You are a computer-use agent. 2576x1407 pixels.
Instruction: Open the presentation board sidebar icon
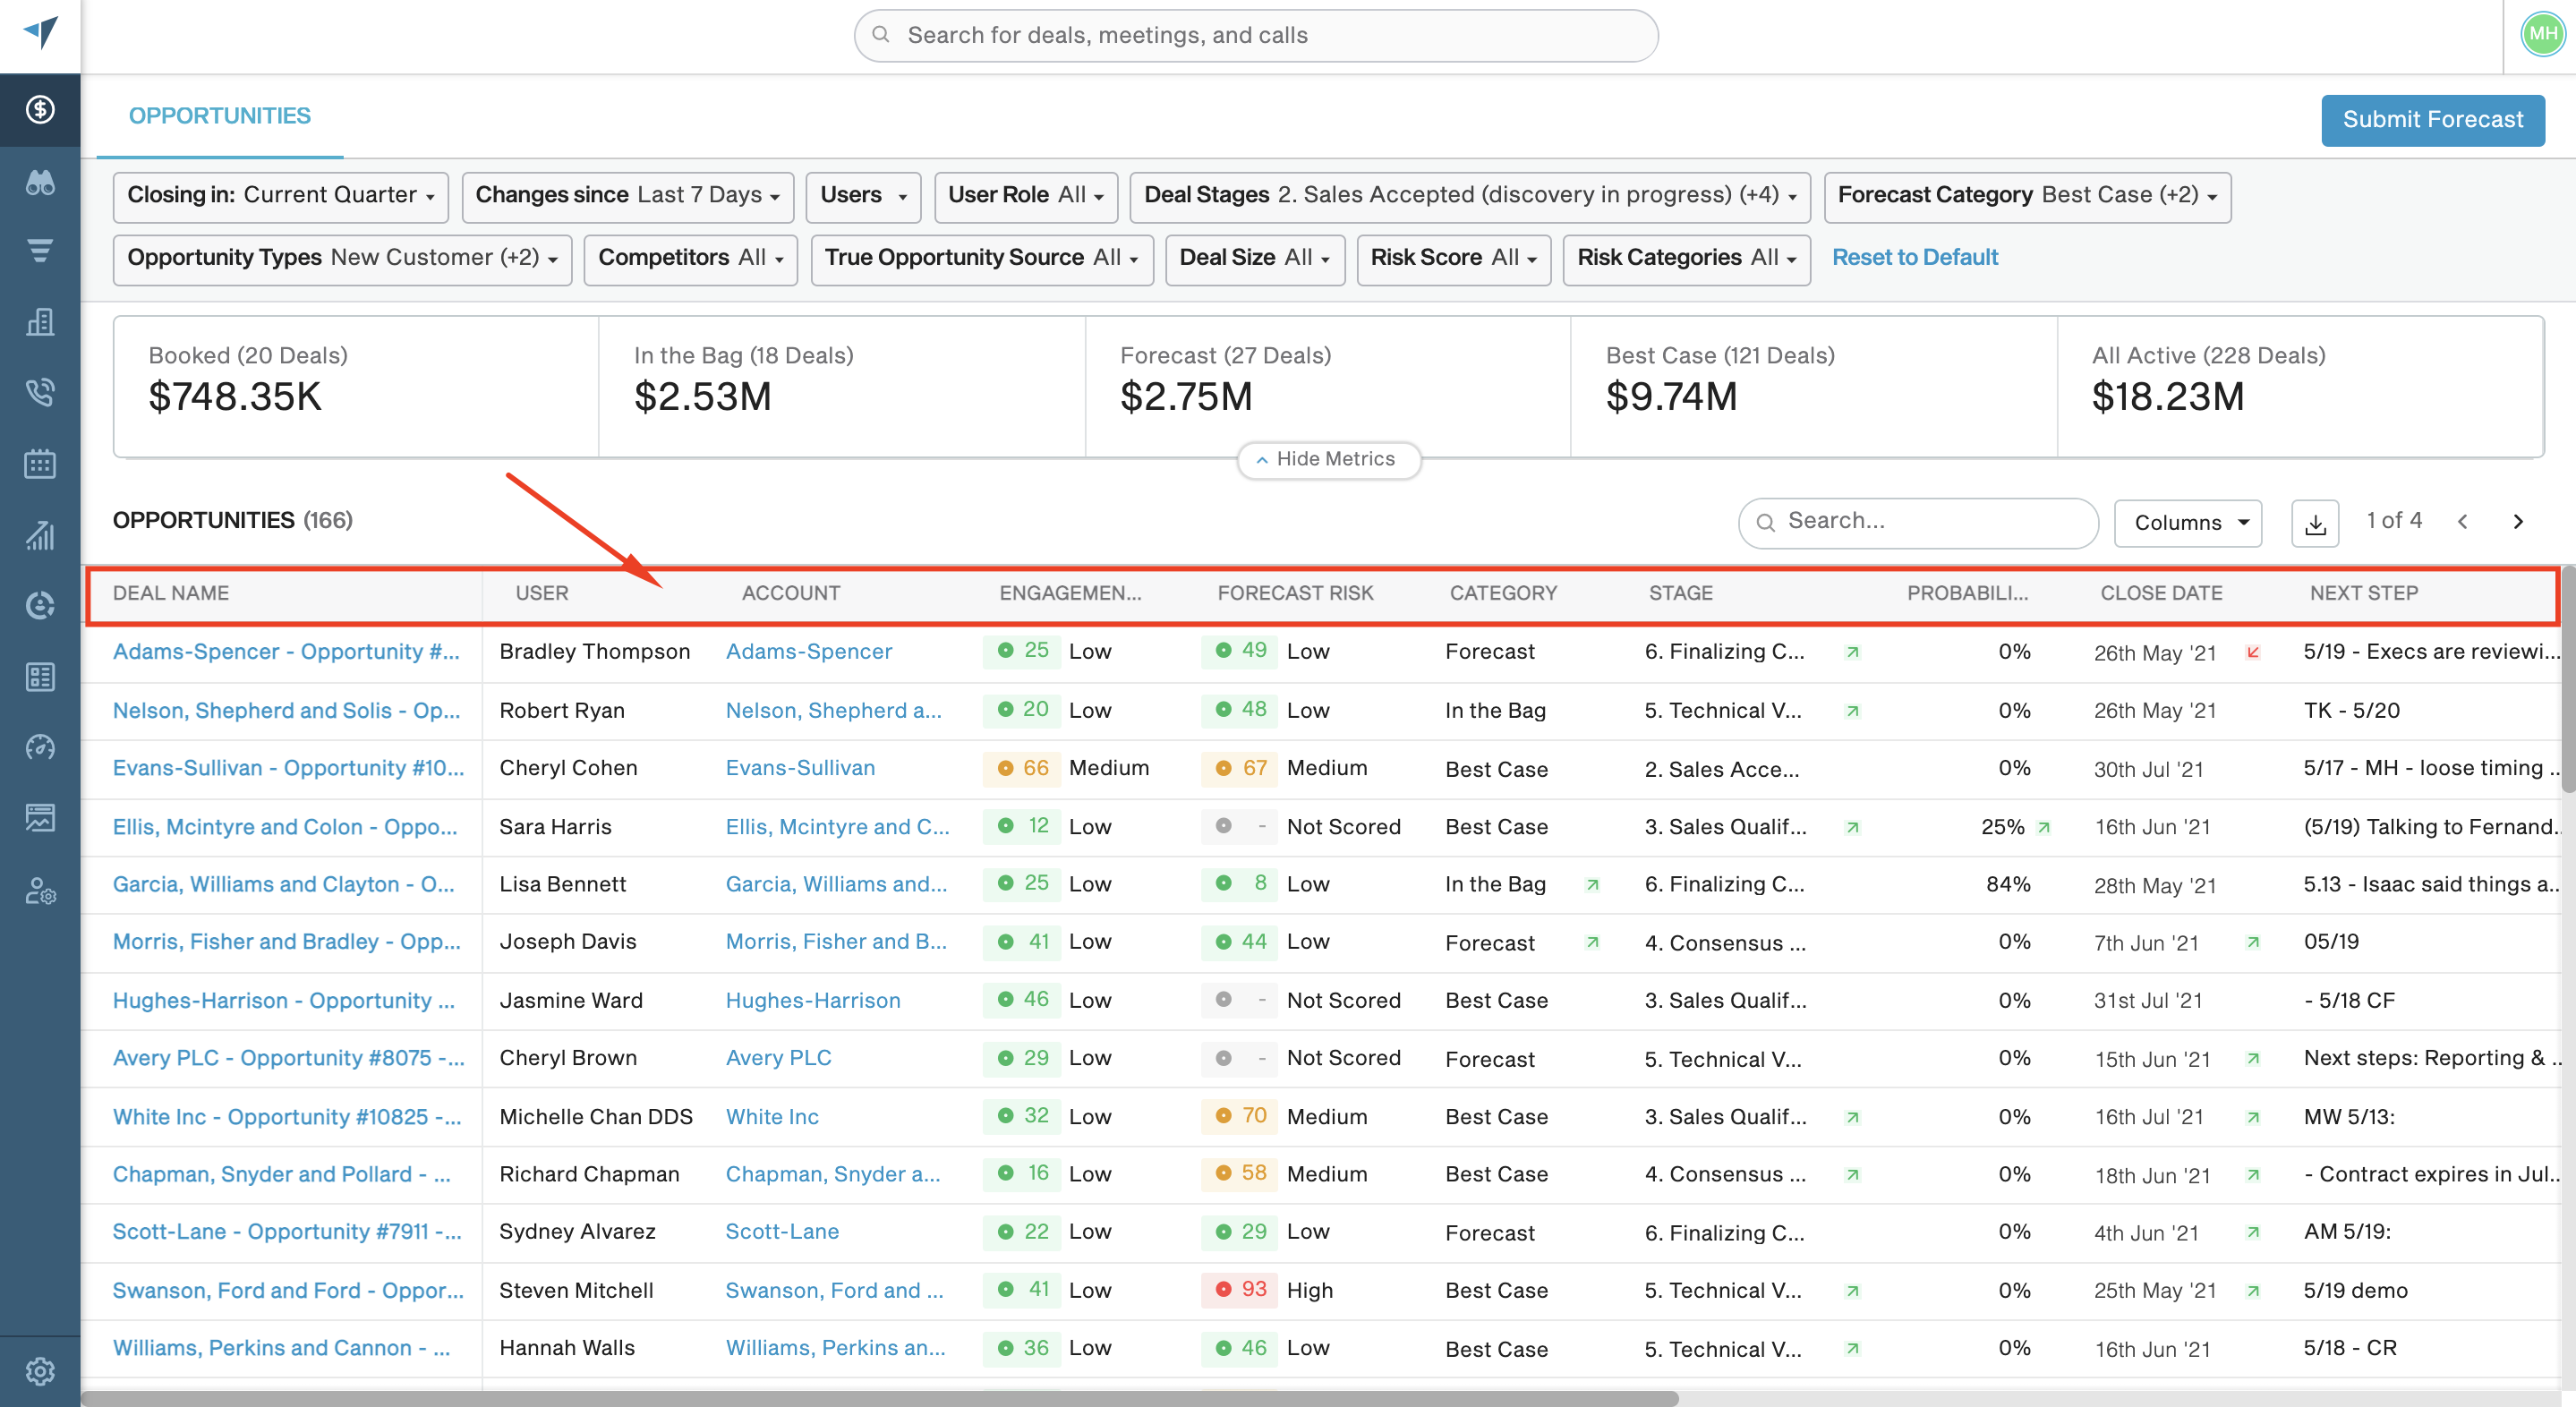point(40,818)
